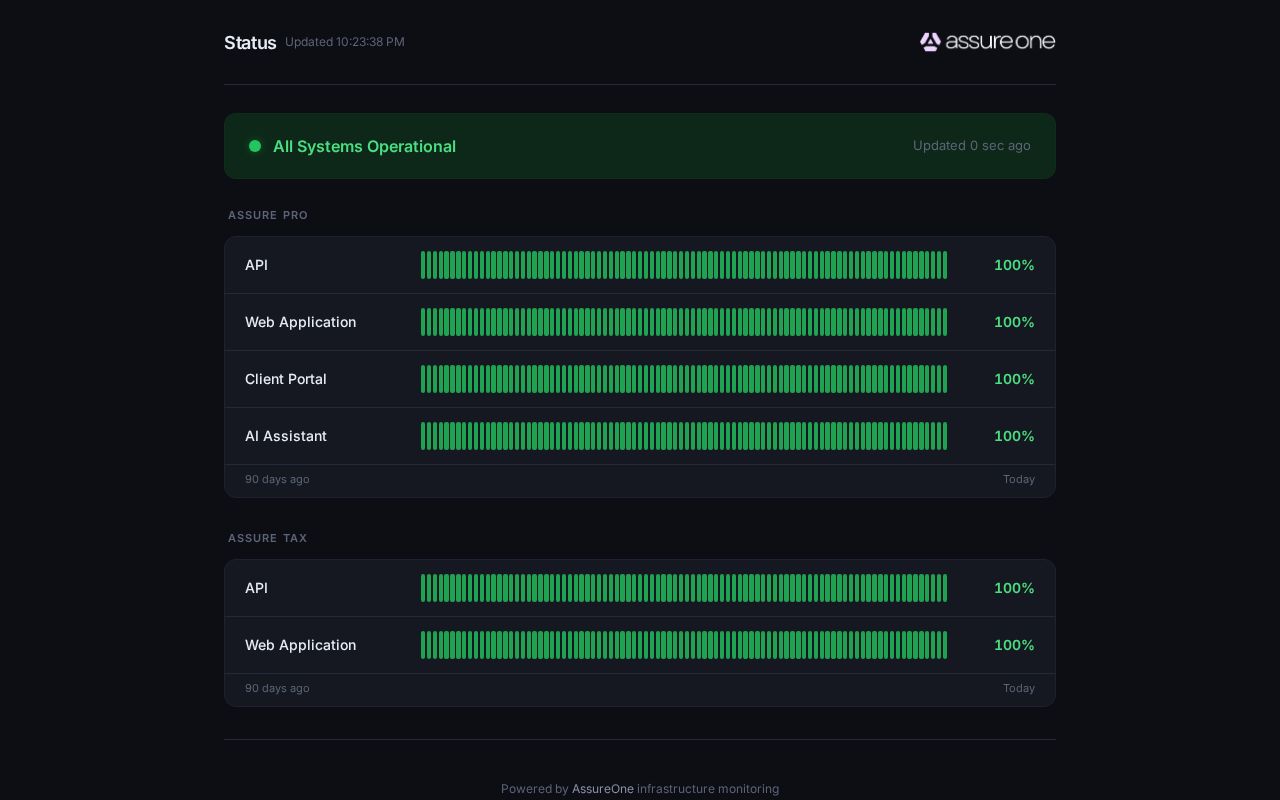Click the 100% value for Client Portal
The width and height of the screenshot is (1280, 800).
point(1014,379)
